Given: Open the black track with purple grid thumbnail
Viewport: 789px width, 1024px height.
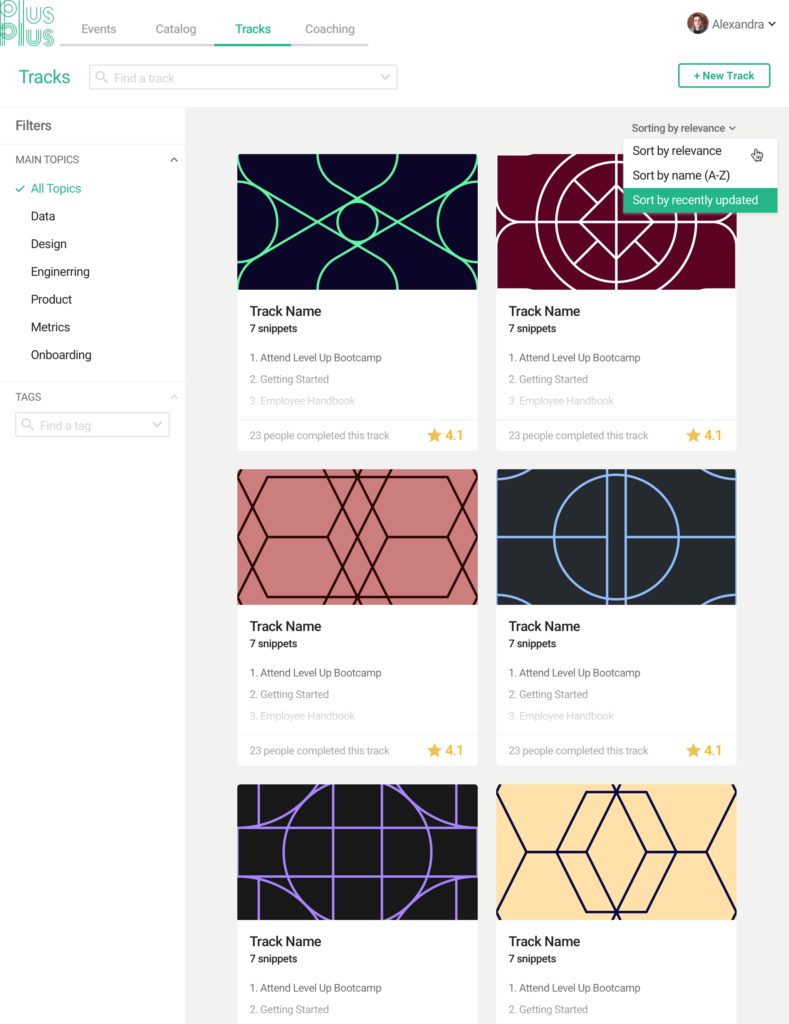Looking at the screenshot, I should [357, 852].
